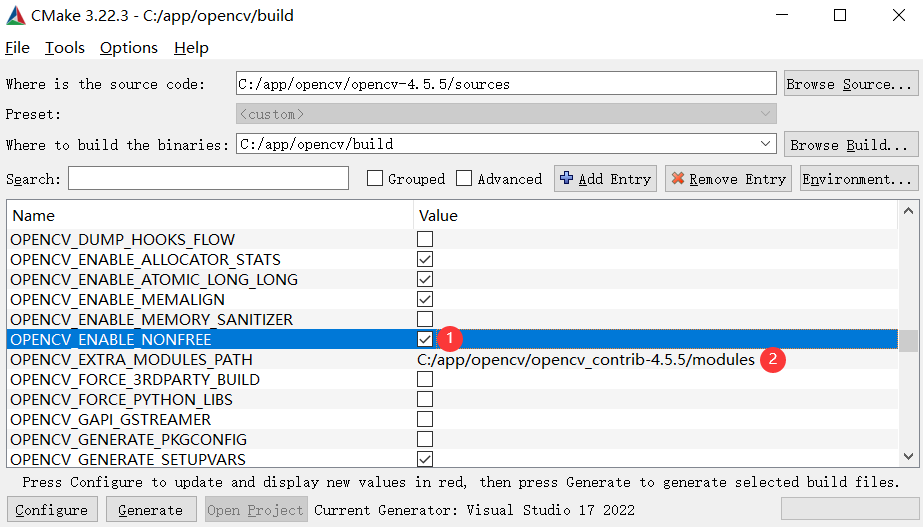This screenshot has width=923, height=527.
Task: Open the Help menu
Action: pos(191,48)
